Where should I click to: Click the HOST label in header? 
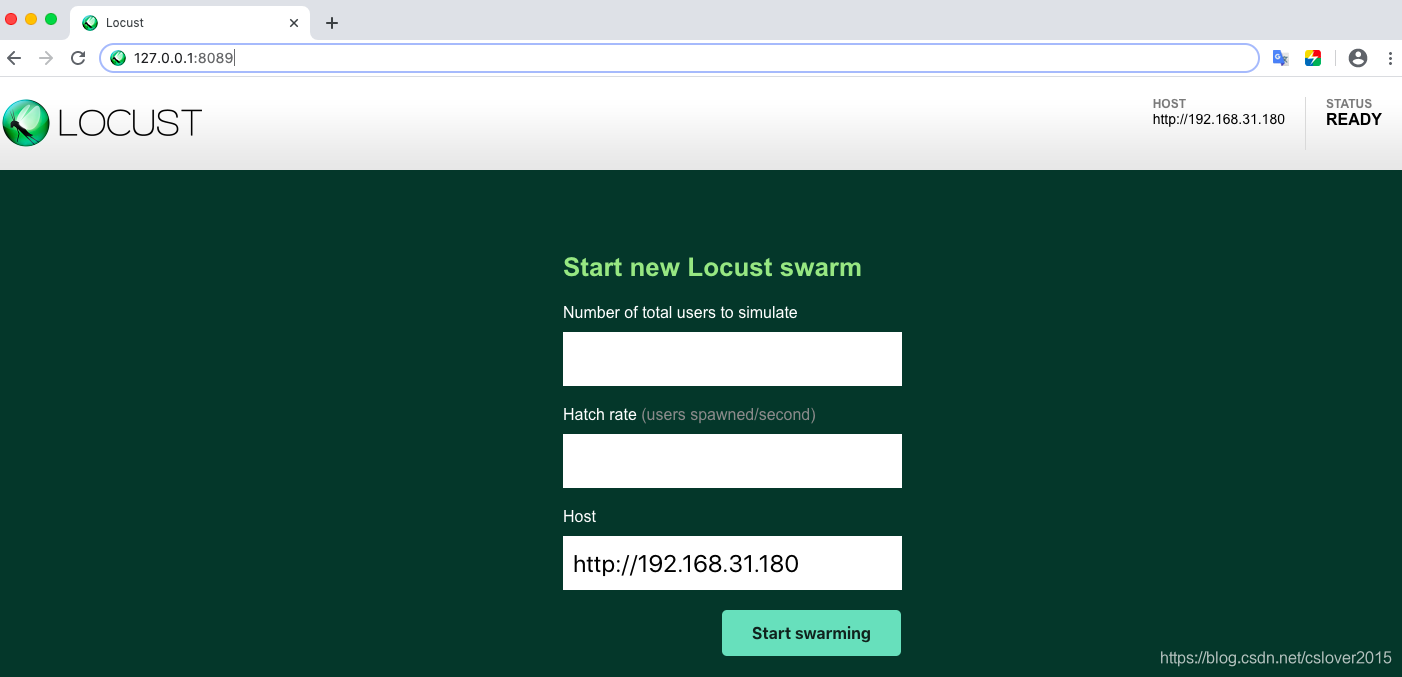click(x=1169, y=103)
